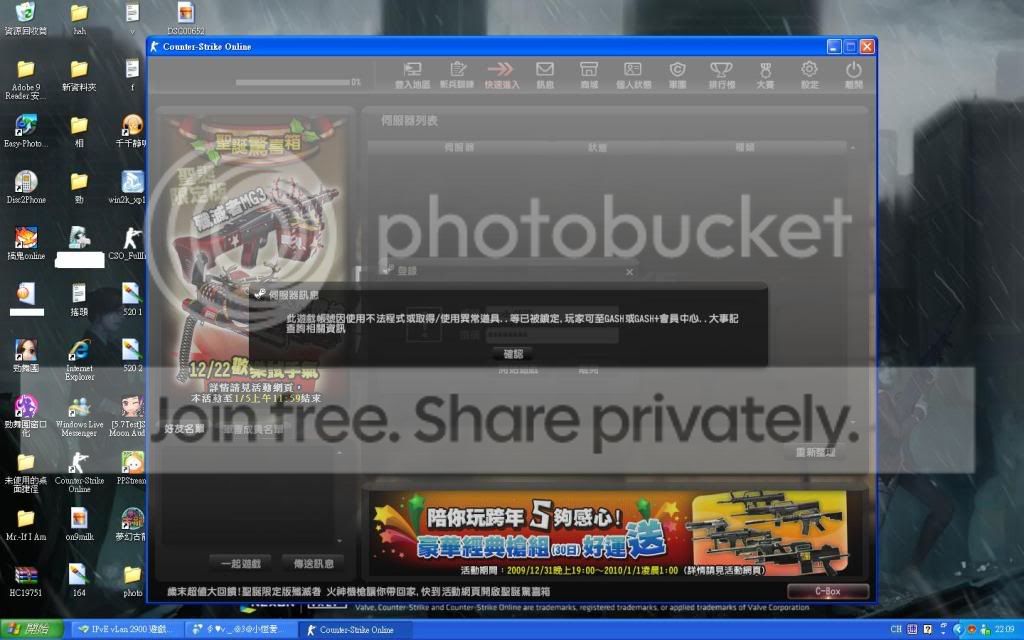Click the 傳送訊息 send message button
The height and width of the screenshot is (640, 1024).
313,563
